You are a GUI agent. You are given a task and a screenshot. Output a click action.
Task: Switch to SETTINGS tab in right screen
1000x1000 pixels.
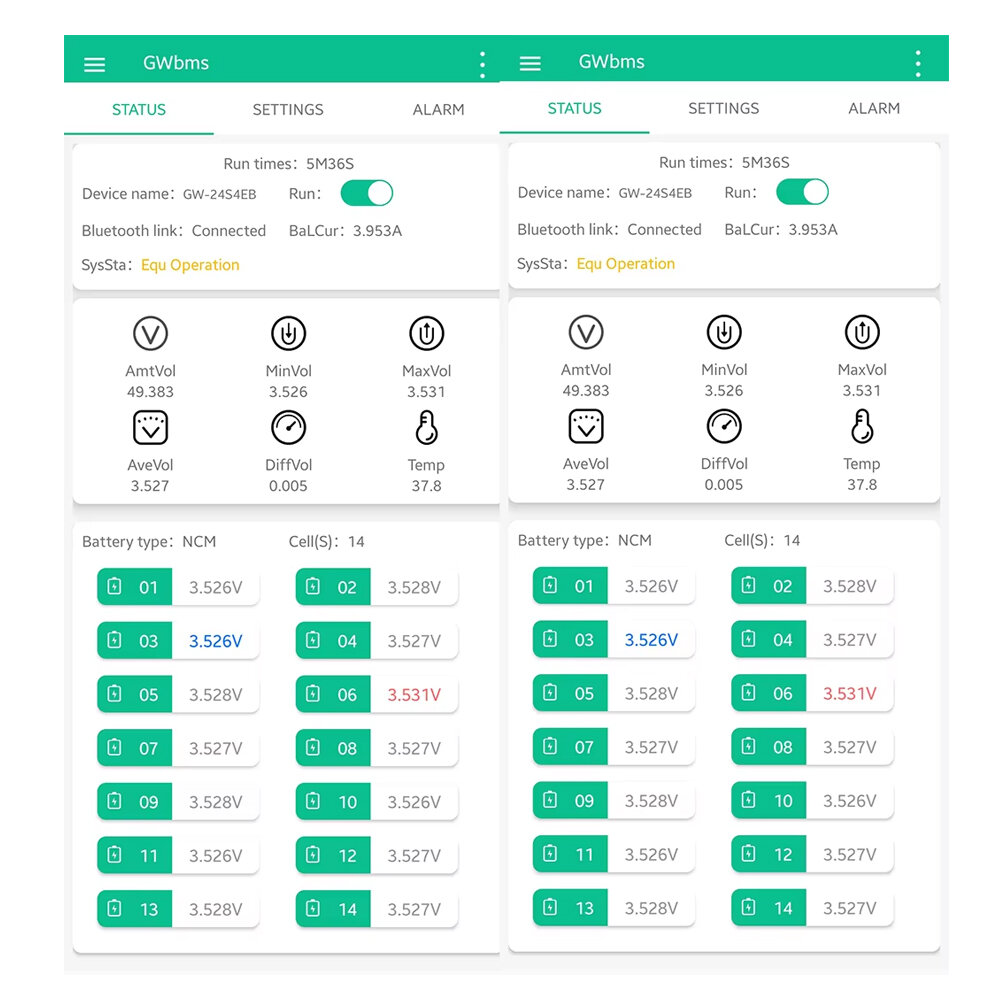[x=724, y=108]
